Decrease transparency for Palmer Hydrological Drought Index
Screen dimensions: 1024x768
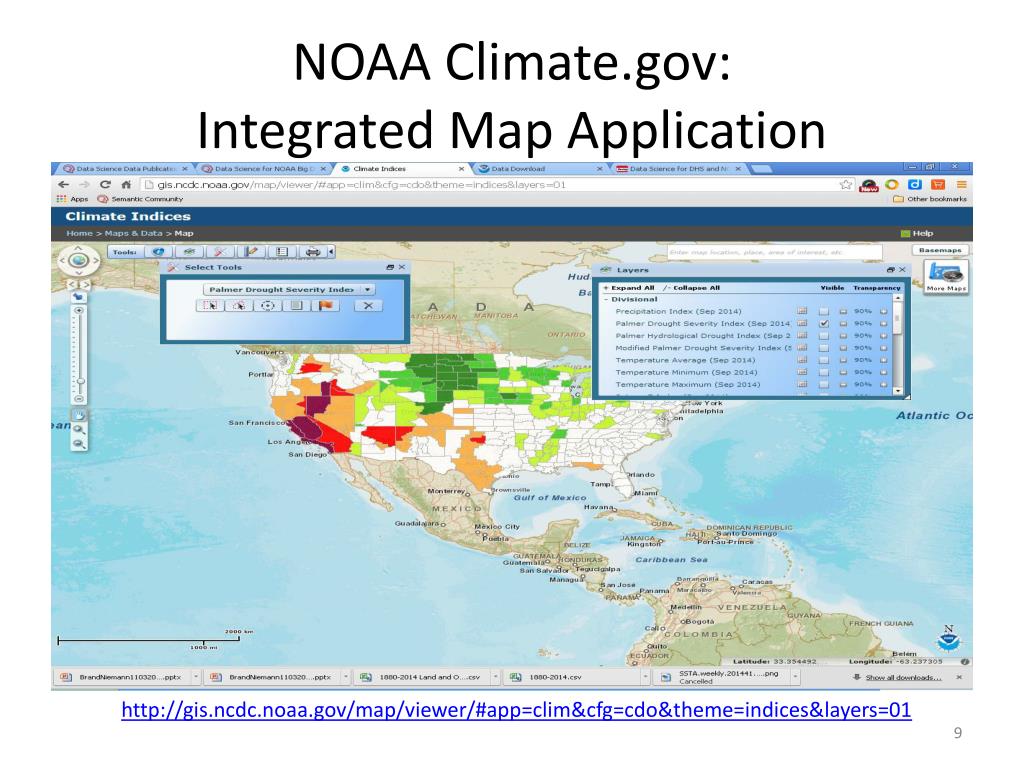pos(843,336)
